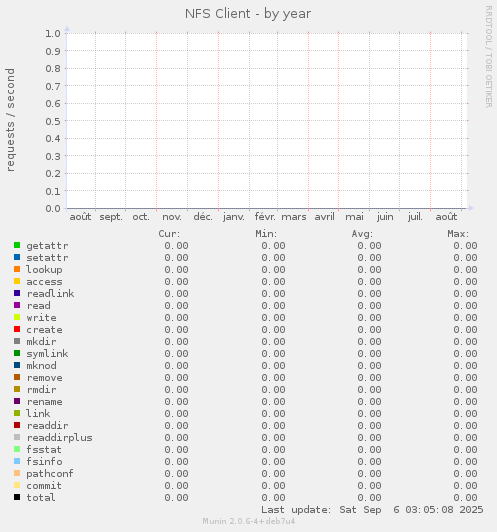Screen dimensions: 497x532
Task: Click the purple read legend swatch
Action: (x=17, y=305)
